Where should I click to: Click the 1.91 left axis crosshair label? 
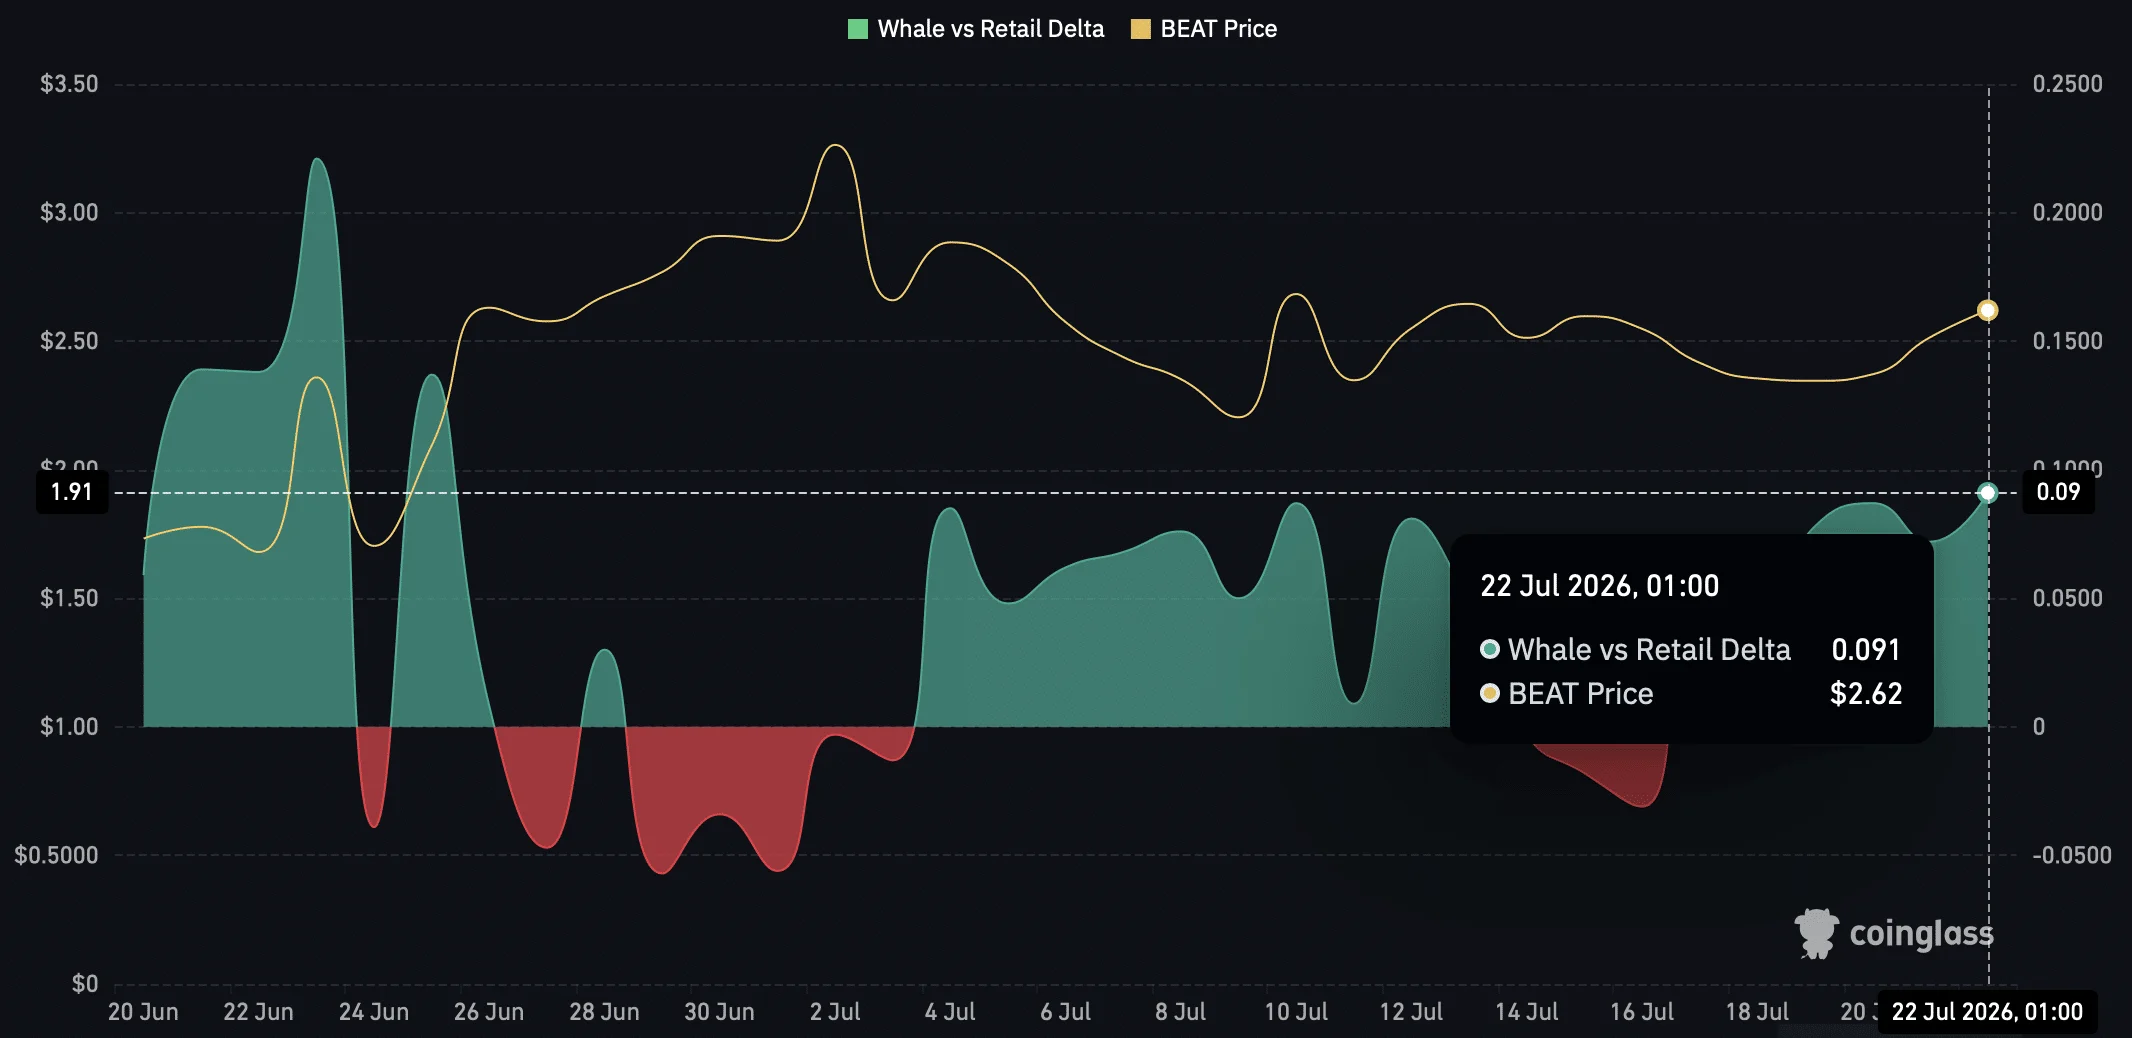click(72, 492)
